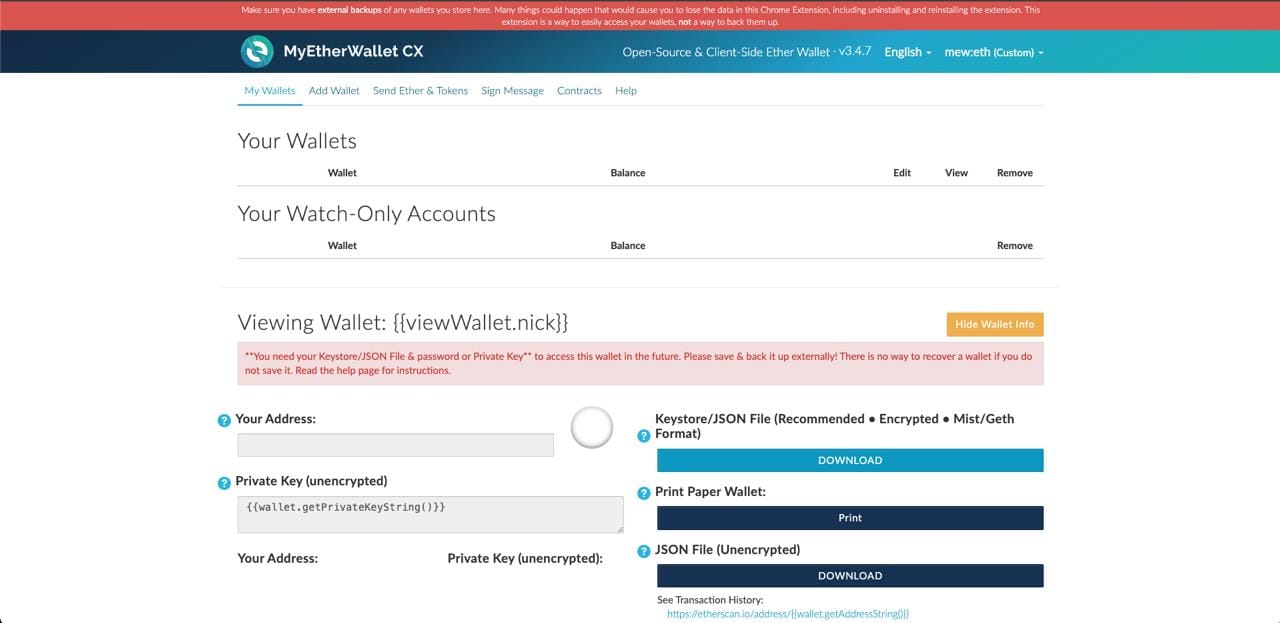Click the MyEtherWallet logo icon
This screenshot has height=623, width=1280.
[x=258, y=50]
